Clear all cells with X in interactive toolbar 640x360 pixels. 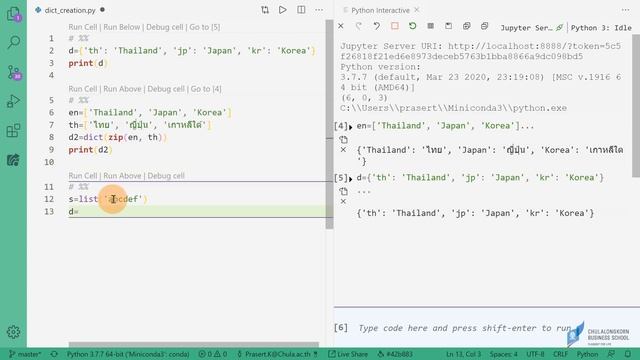click(341, 26)
